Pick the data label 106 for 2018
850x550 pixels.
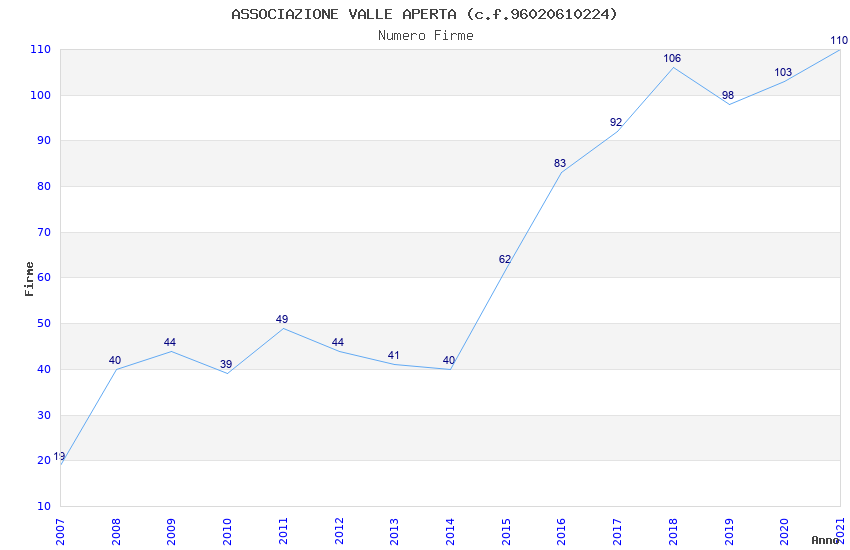[672, 58]
